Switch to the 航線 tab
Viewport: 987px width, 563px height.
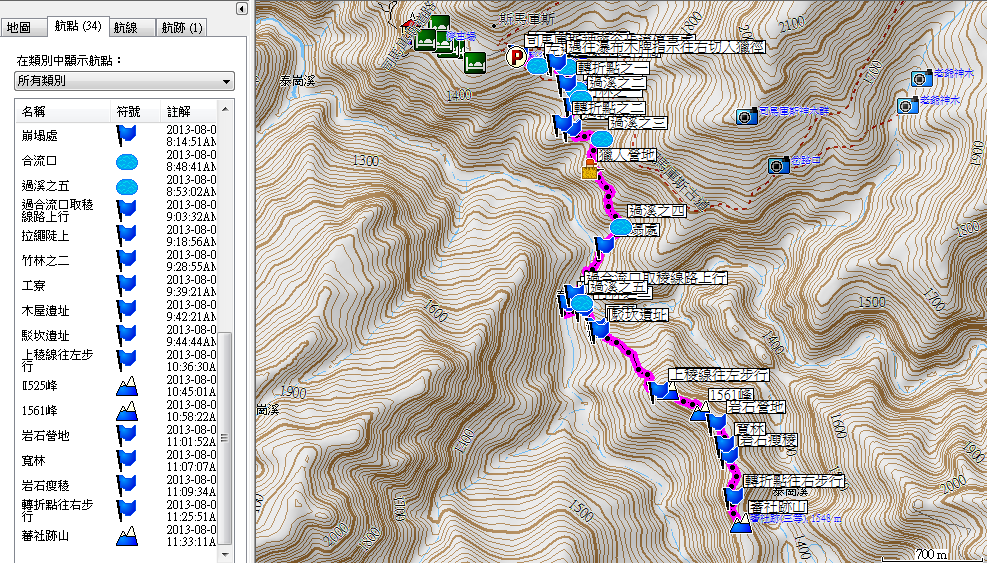click(126, 27)
